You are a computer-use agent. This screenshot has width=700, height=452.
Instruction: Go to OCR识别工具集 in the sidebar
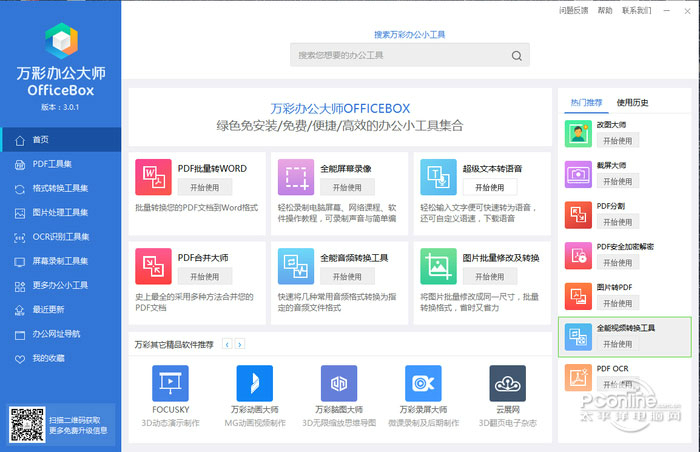click(60, 236)
